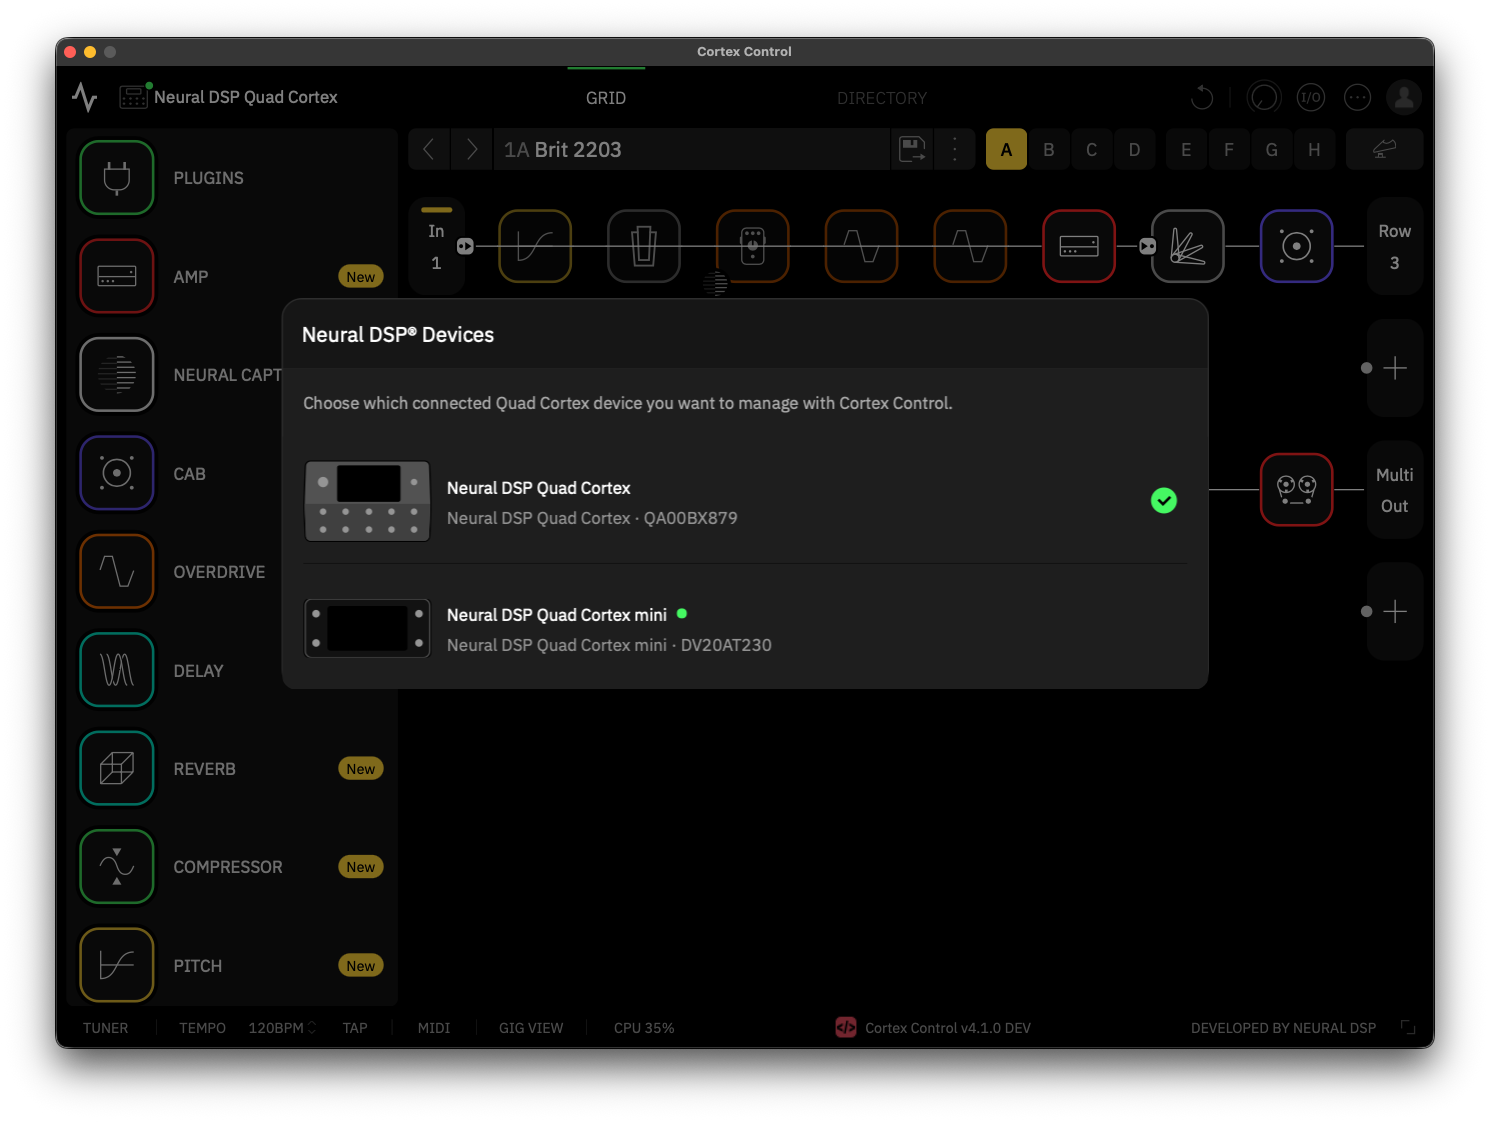1490x1122 pixels.
Task: Click the expression pedal button right of scene H
Action: 1384,149
